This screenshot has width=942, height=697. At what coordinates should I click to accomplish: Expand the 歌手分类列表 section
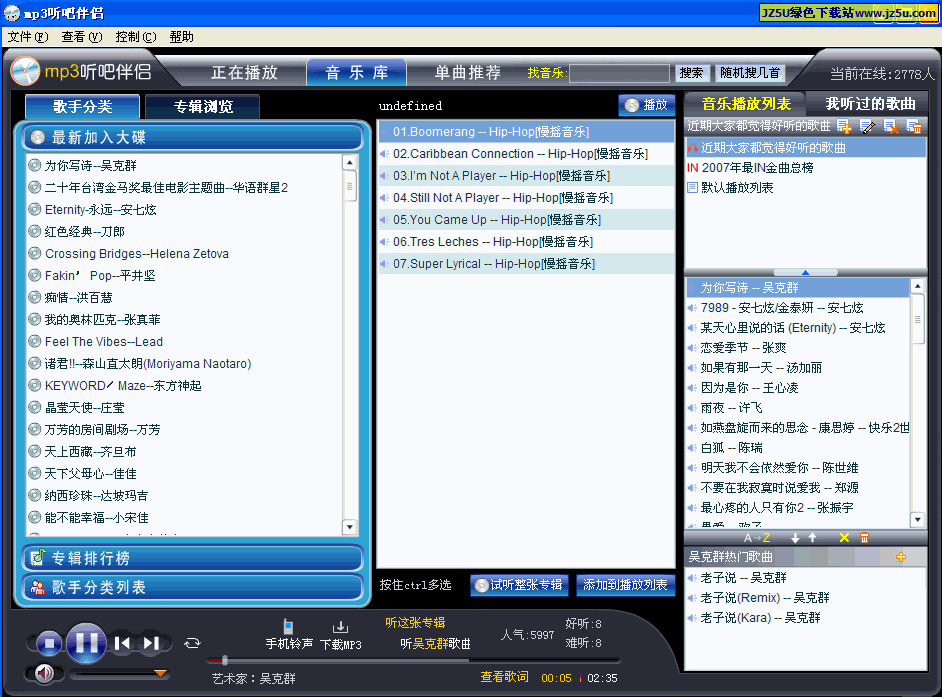[x=192, y=587]
